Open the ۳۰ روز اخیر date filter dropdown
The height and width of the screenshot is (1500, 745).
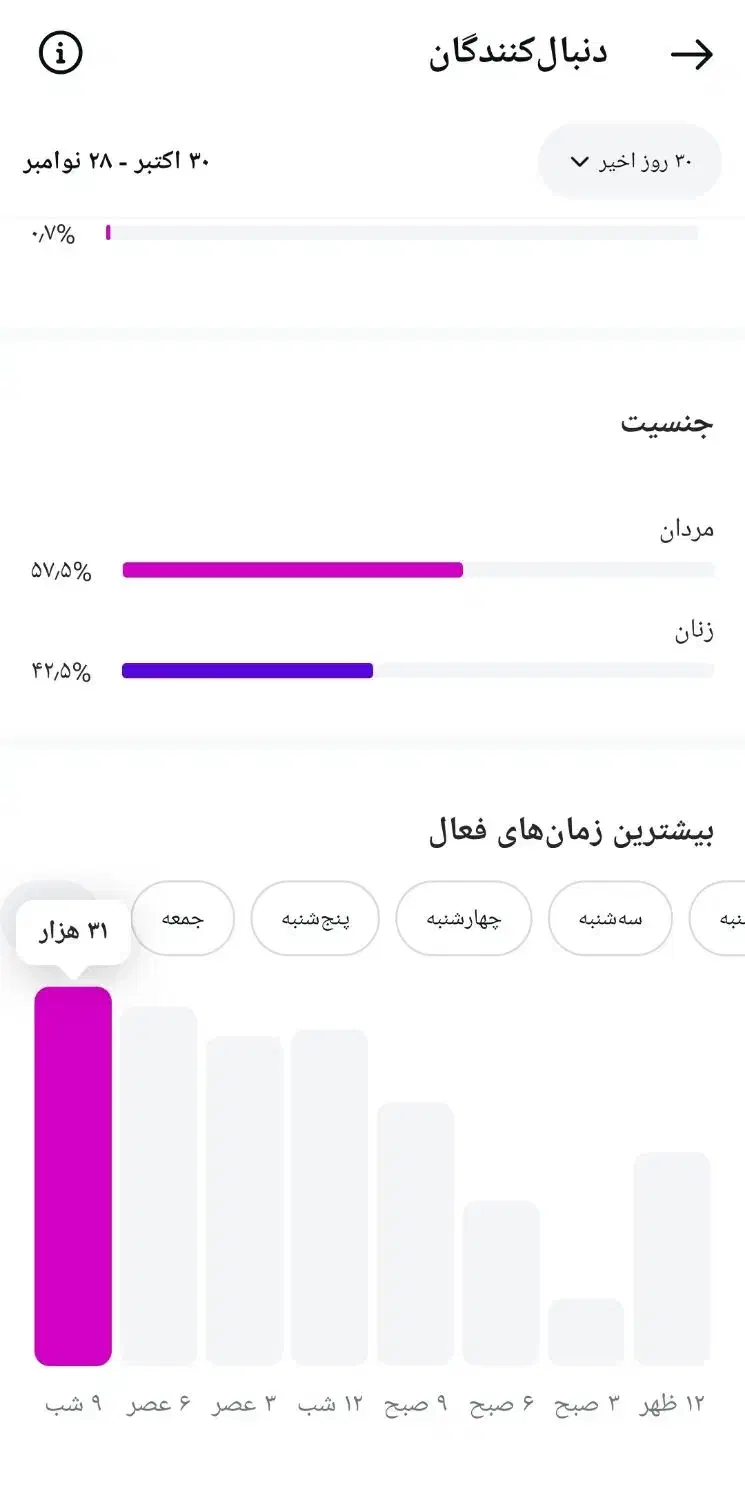629,161
